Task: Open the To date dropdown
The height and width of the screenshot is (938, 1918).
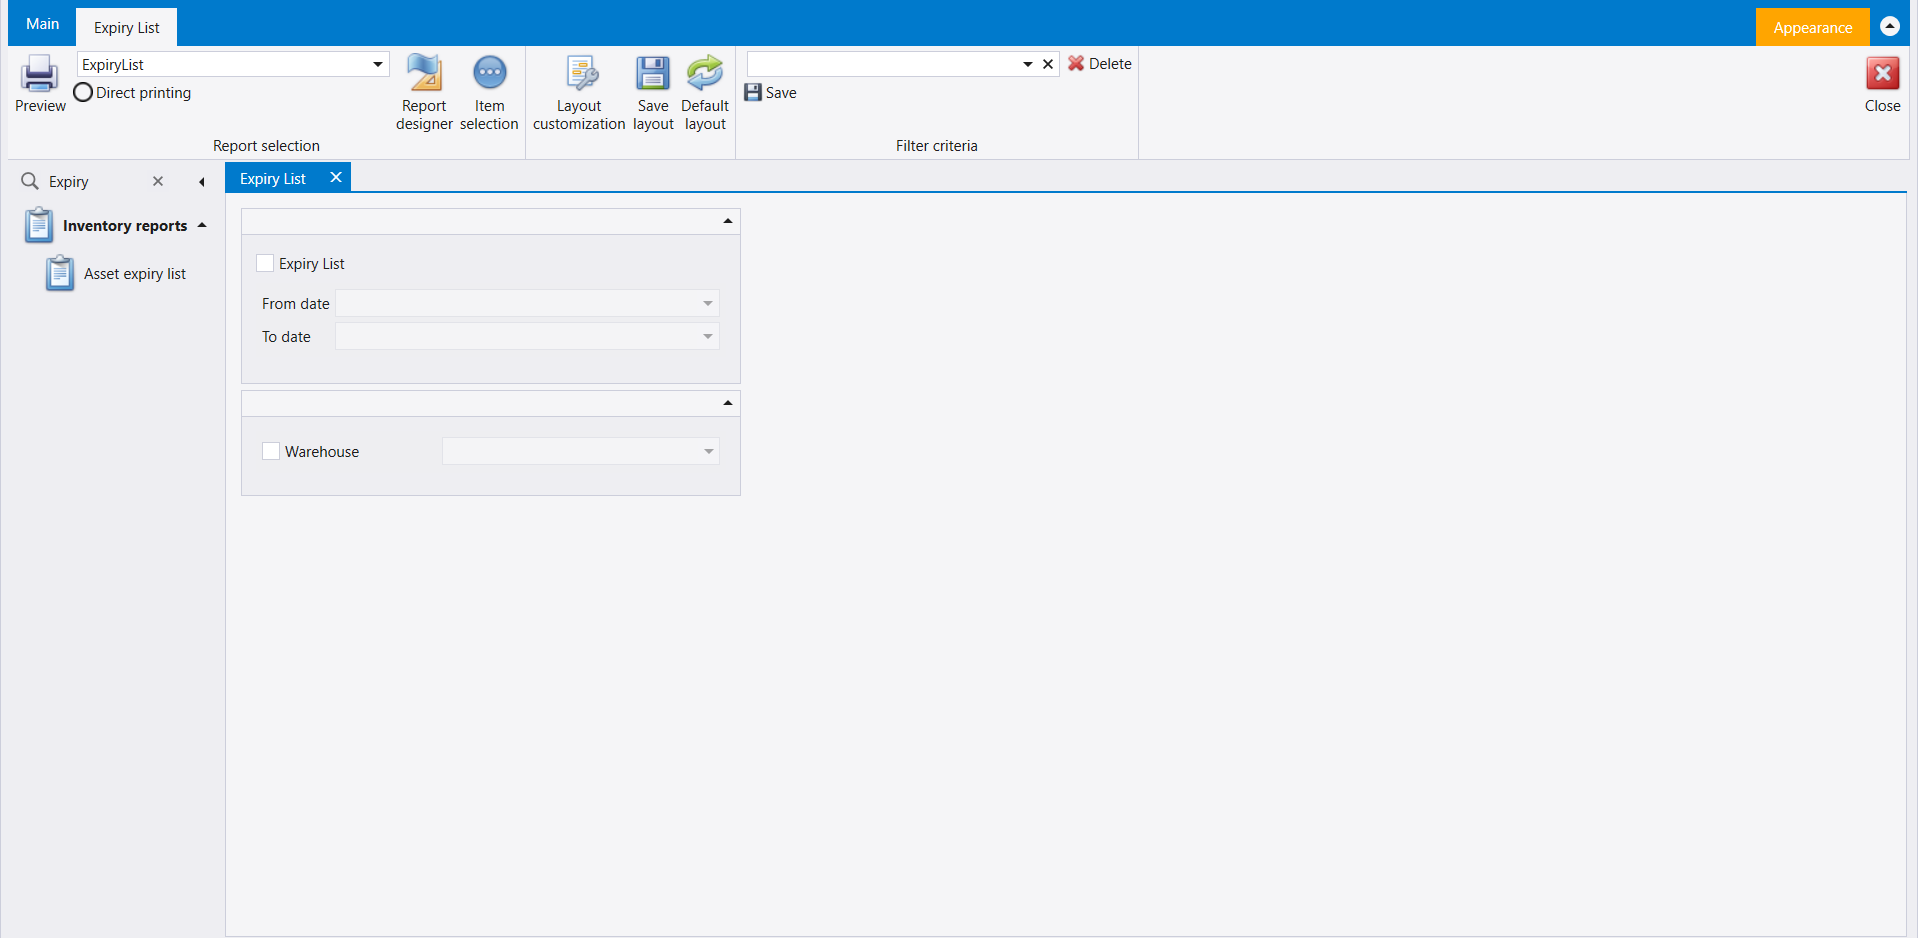Action: coord(708,336)
